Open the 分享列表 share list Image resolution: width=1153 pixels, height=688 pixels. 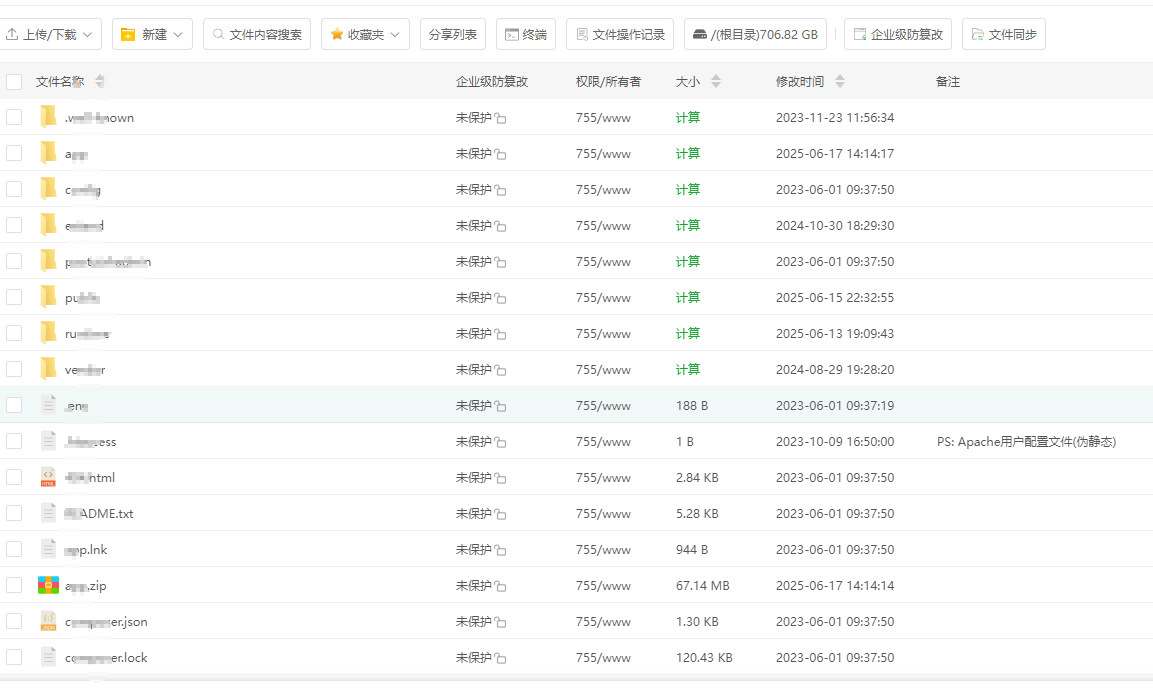(x=452, y=34)
